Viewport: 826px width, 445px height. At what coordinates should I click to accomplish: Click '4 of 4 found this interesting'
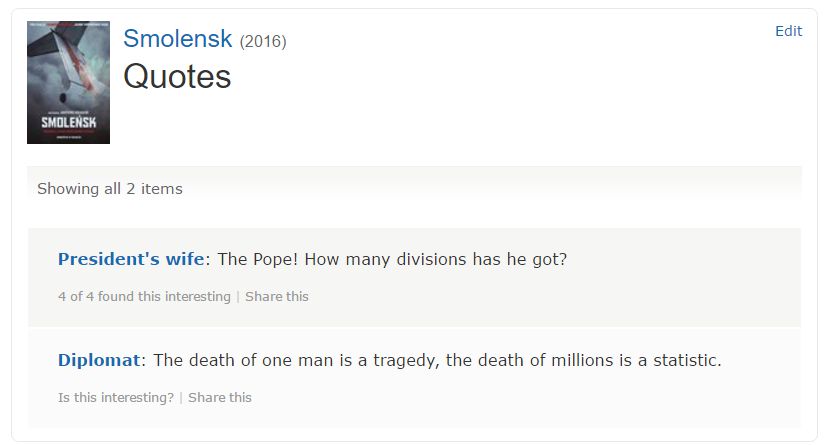click(144, 297)
